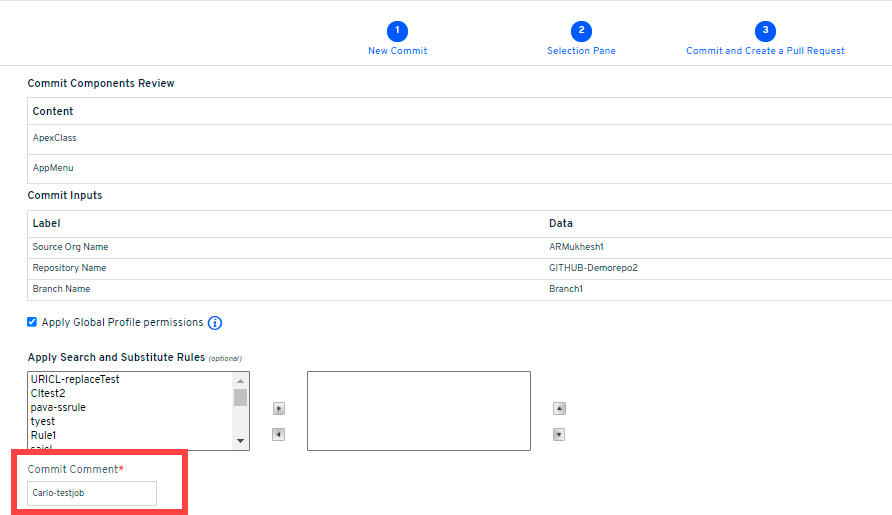Open Commit and Create a Pull Request step
The width and height of the screenshot is (892, 515).
765,51
